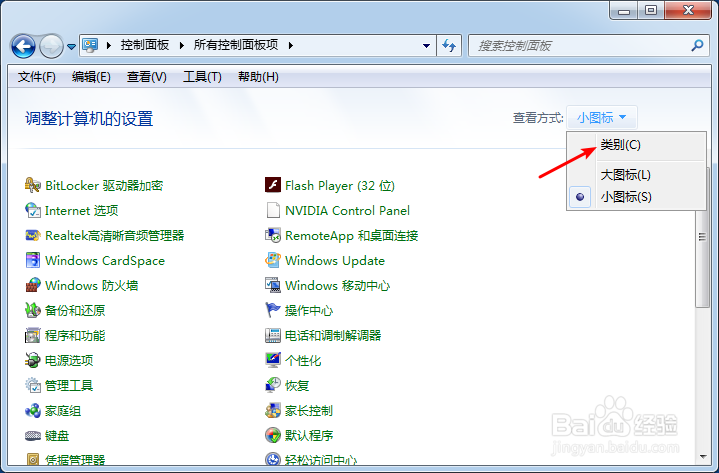
Task: Open the 帮助(H) menu
Action: coord(258,77)
